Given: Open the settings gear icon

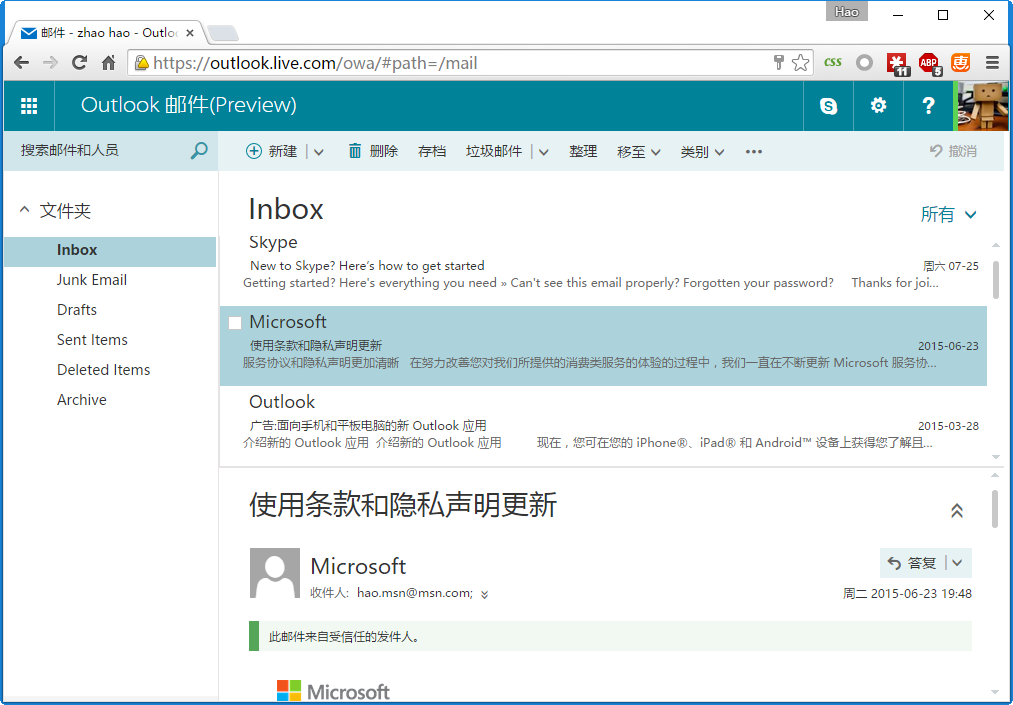Looking at the screenshot, I should tap(878, 106).
